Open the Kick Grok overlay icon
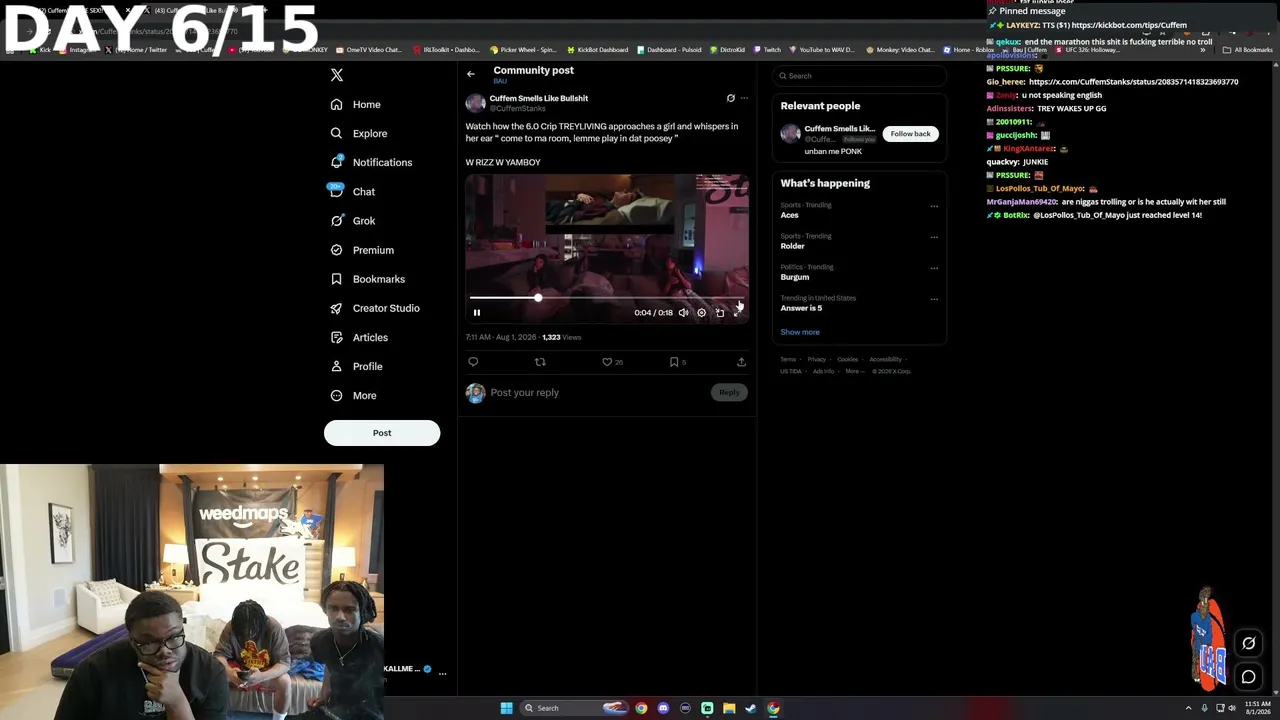The image size is (1280, 720). (x=1248, y=643)
